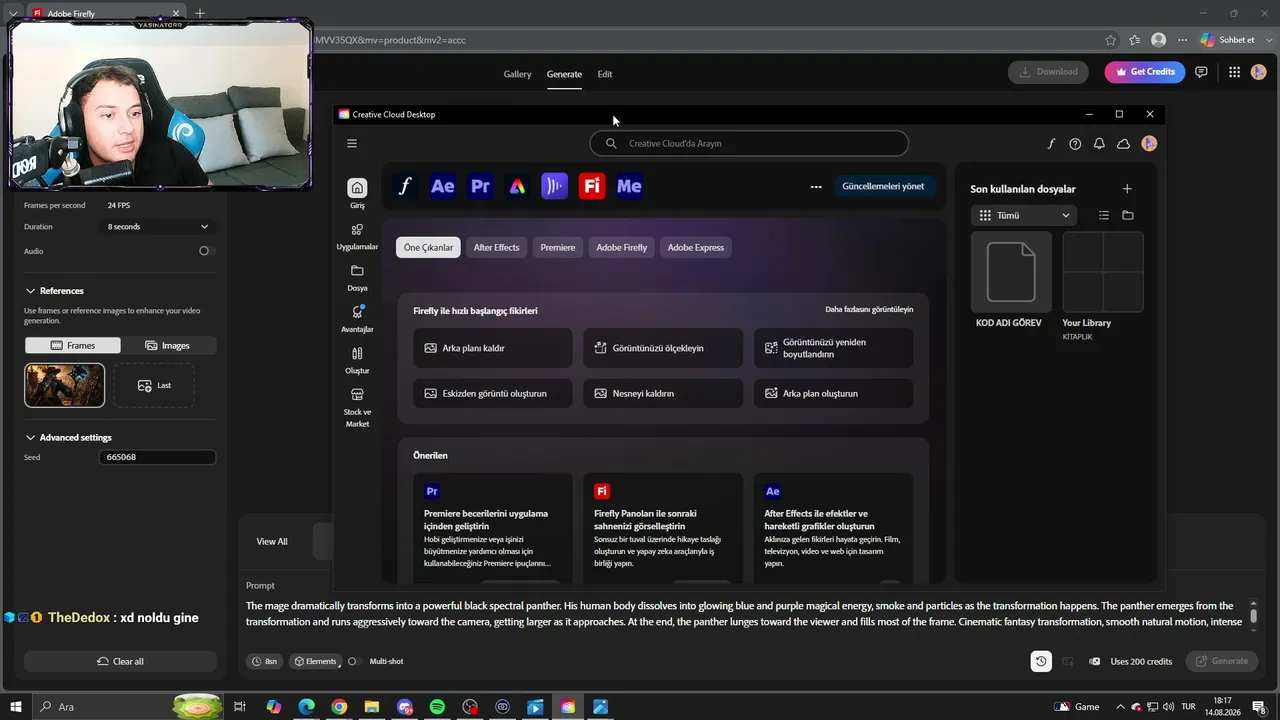Select the Adobe Firefly filter tab
Screen dimensions: 1280x720
pos(622,247)
